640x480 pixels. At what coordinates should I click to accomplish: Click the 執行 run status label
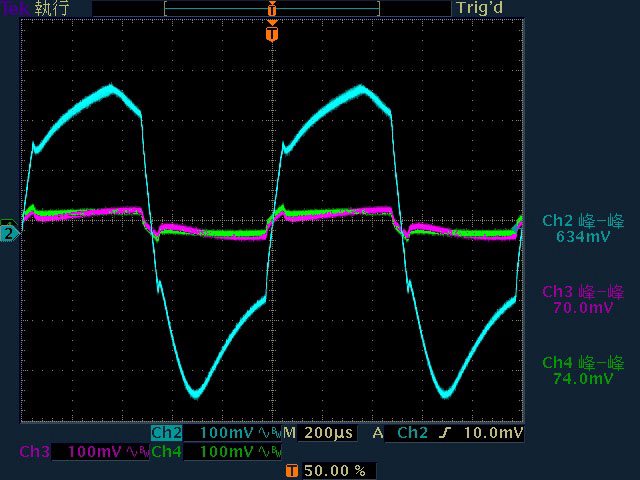[50, 8]
